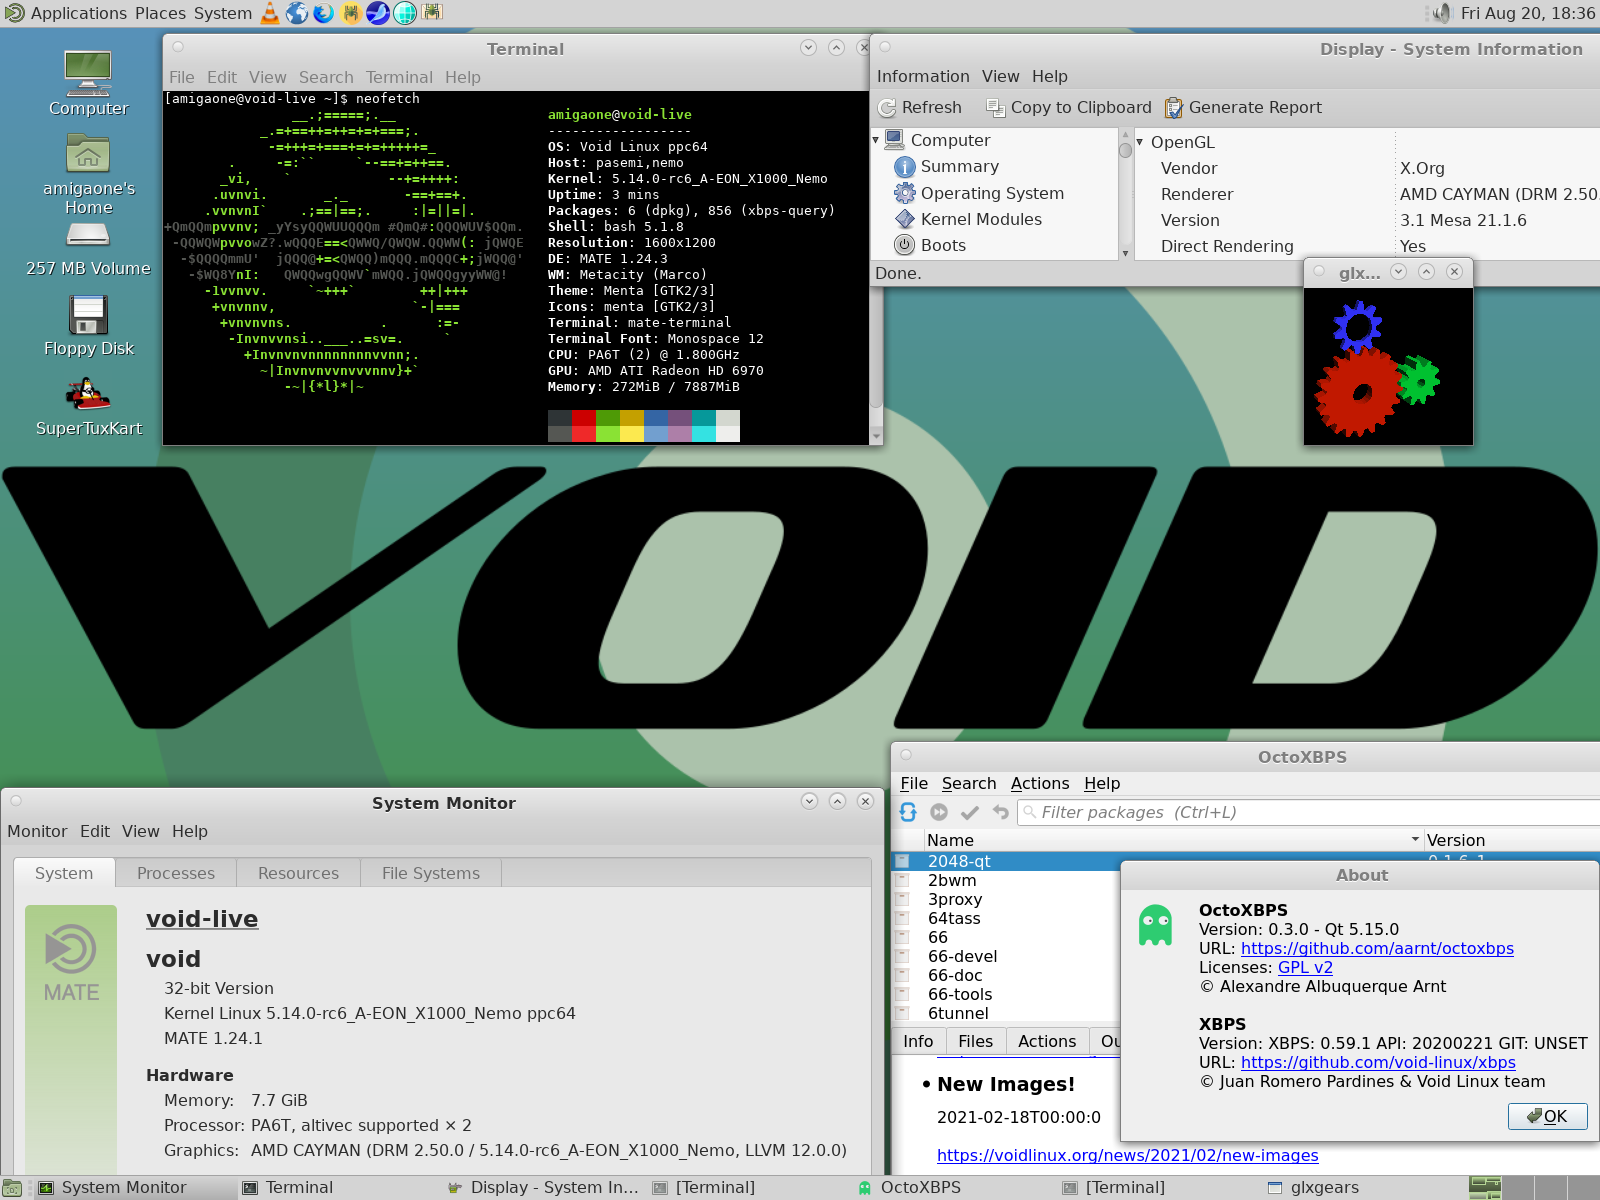The height and width of the screenshot is (1200, 1600).
Task: Open the blue globe web browser launcher
Action: coord(297,13)
